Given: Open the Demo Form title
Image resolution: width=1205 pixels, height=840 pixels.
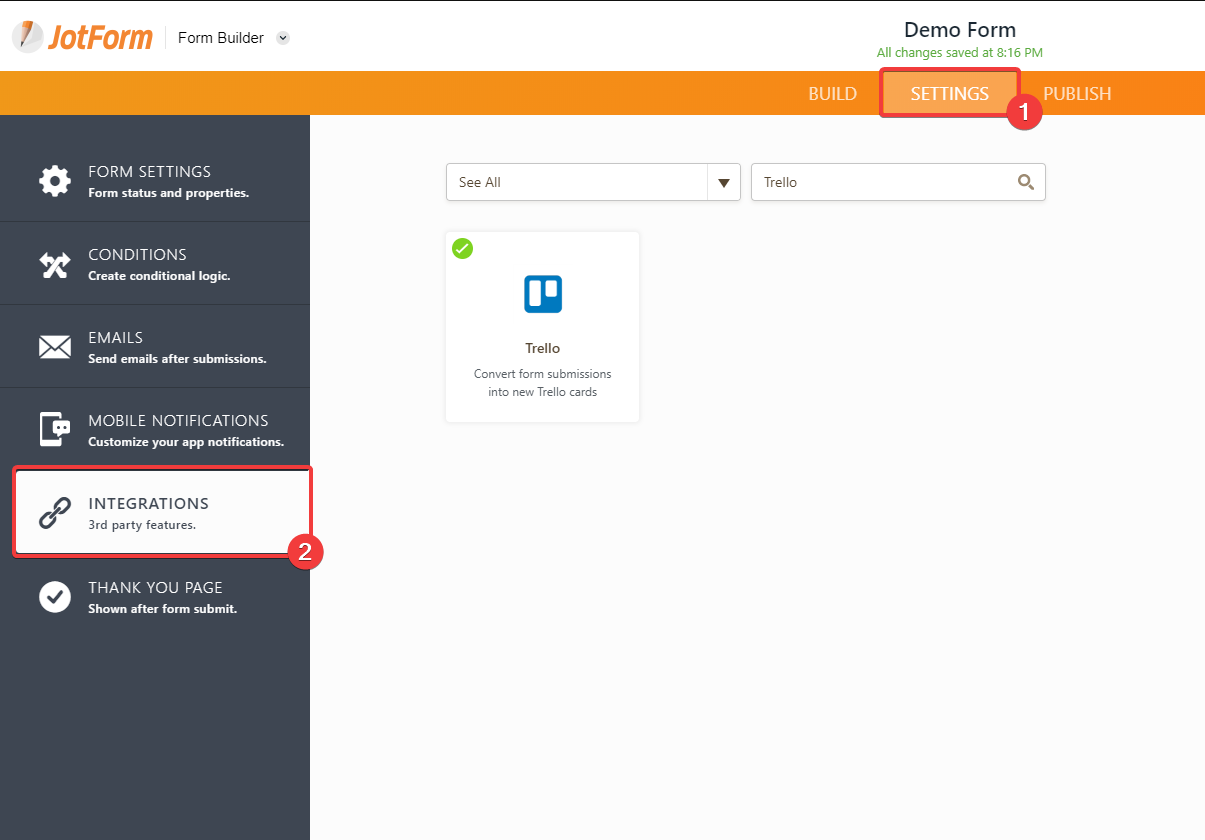Looking at the screenshot, I should click(x=959, y=30).
